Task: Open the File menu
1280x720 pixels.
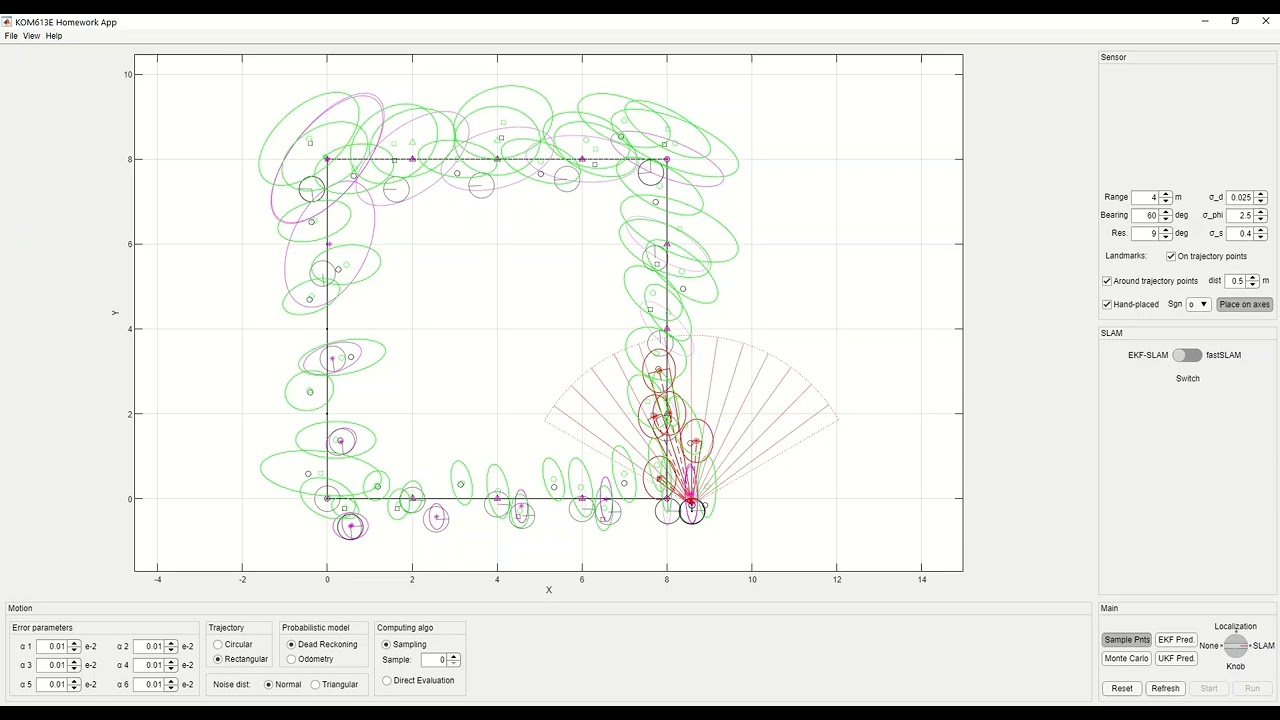Action: click(11, 36)
